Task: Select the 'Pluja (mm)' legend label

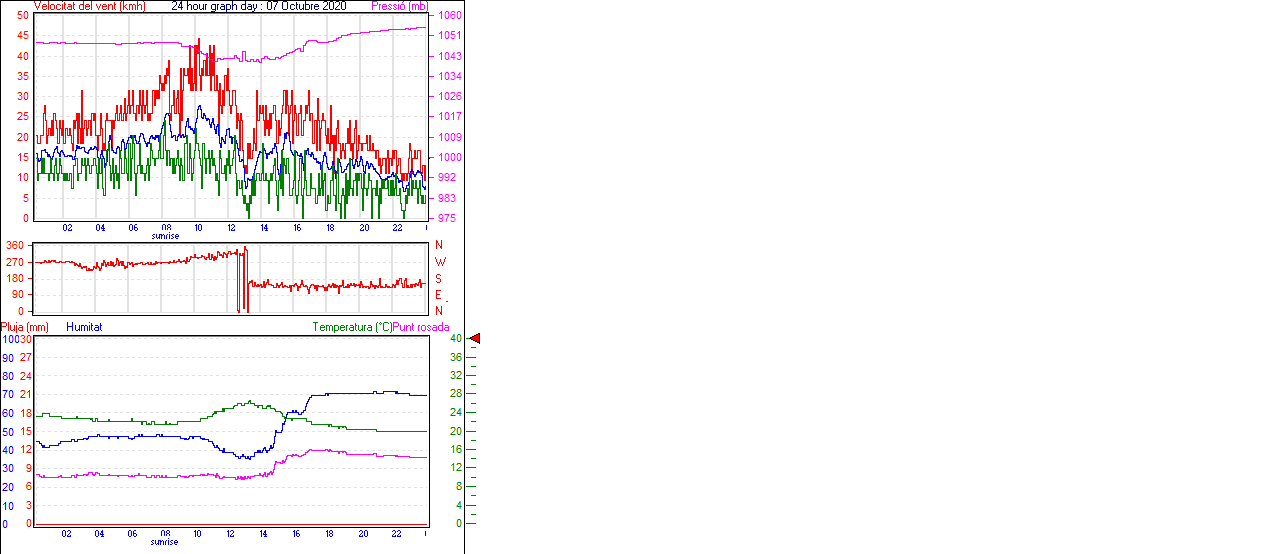Action: [x=25, y=327]
